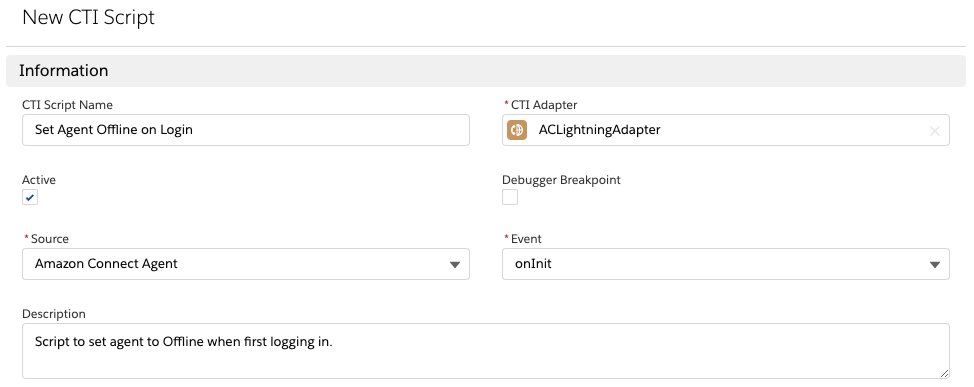This screenshot has width=974, height=387.
Task: Select the Amazon Connect Agent source value
Action: tap(106, 263)
